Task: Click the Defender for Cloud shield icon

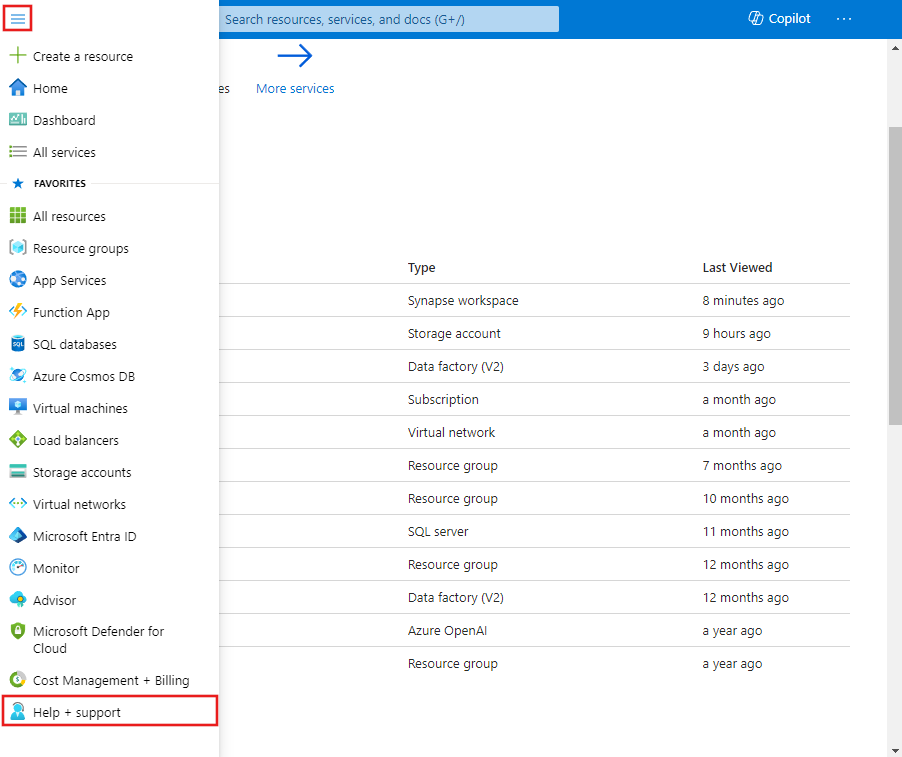Action: pos(18,631)
